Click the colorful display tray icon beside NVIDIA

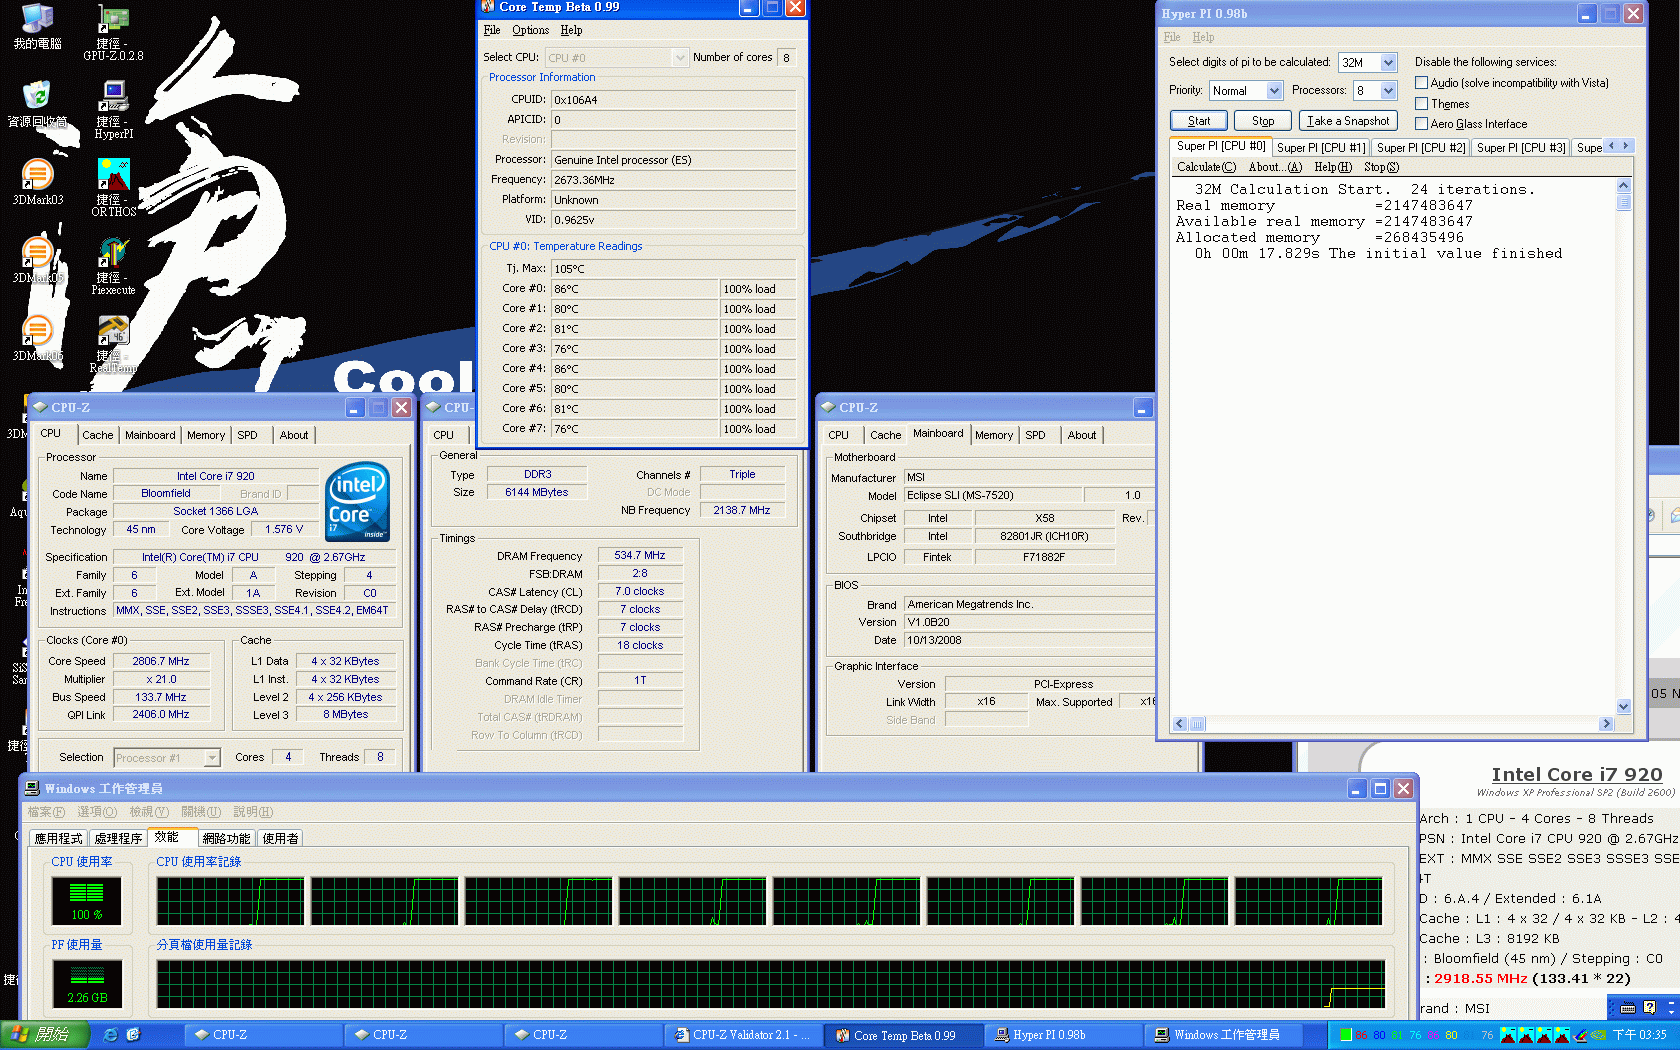(x=1582, y=1035)
